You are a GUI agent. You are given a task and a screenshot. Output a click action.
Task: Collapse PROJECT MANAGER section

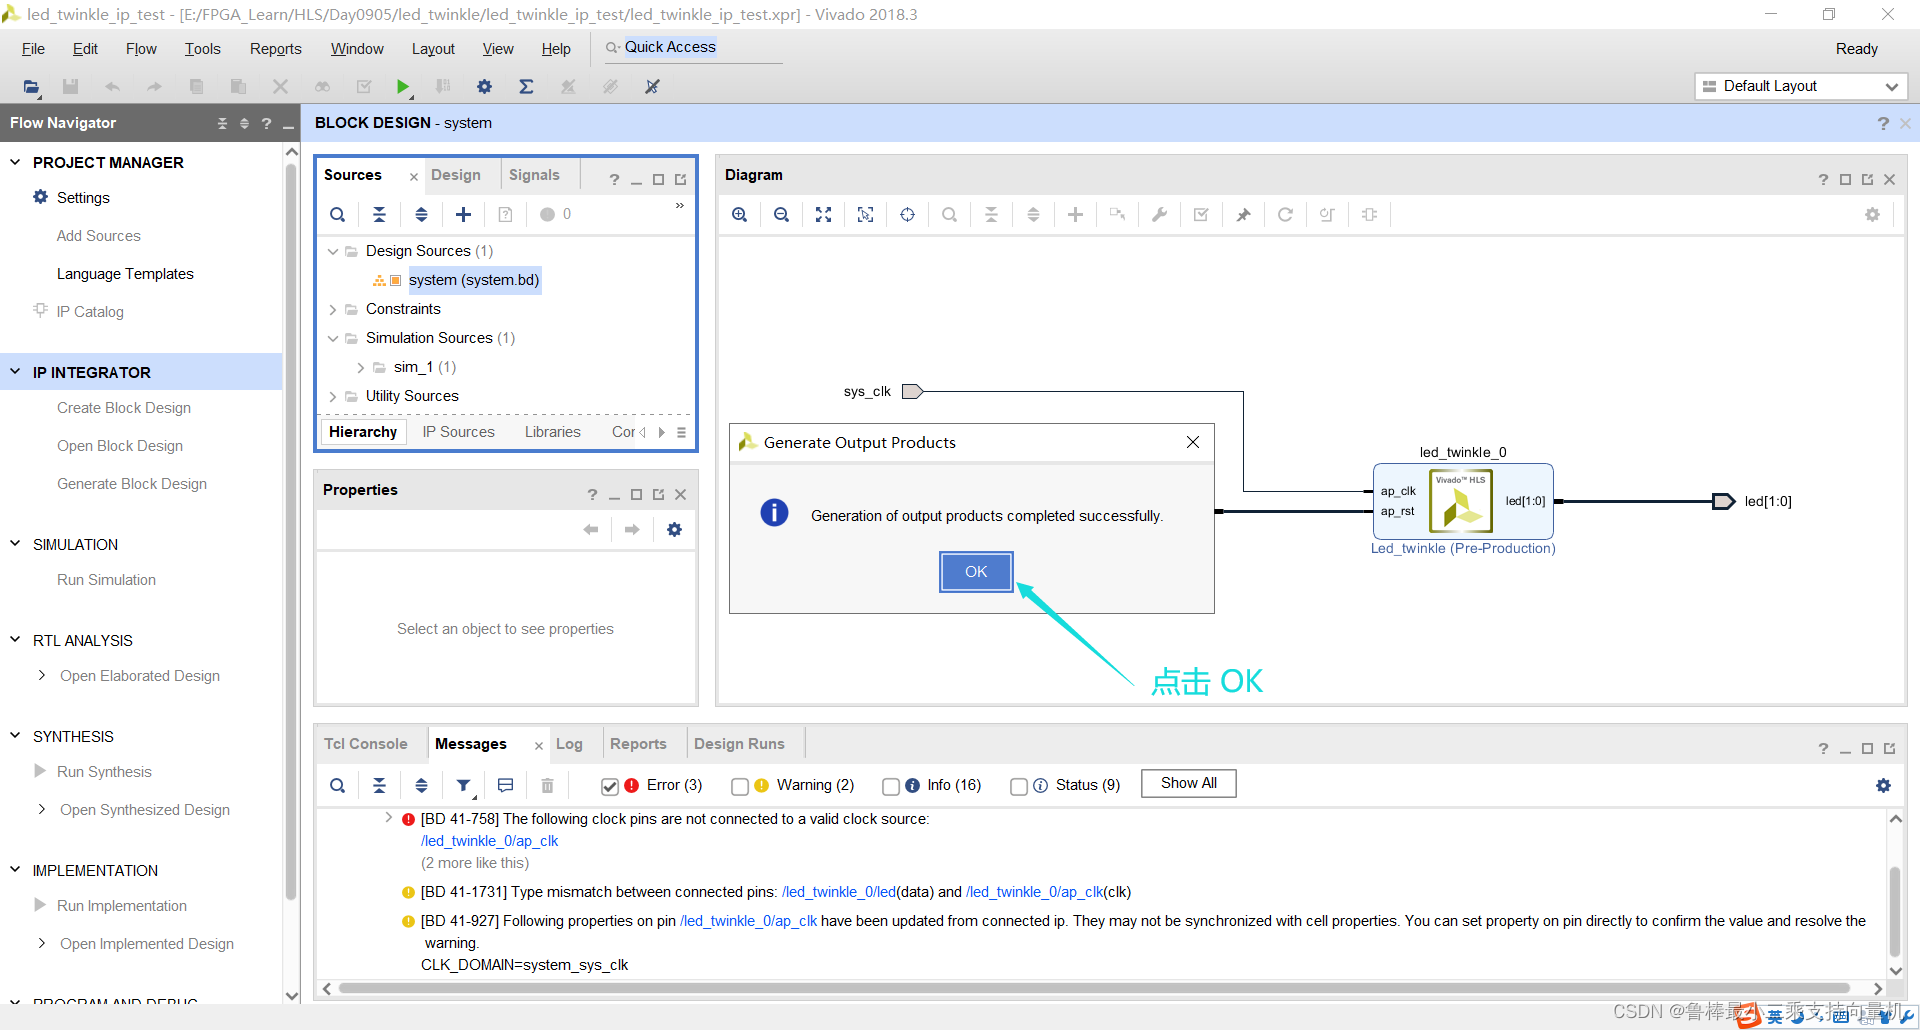(x=15, y=162)
